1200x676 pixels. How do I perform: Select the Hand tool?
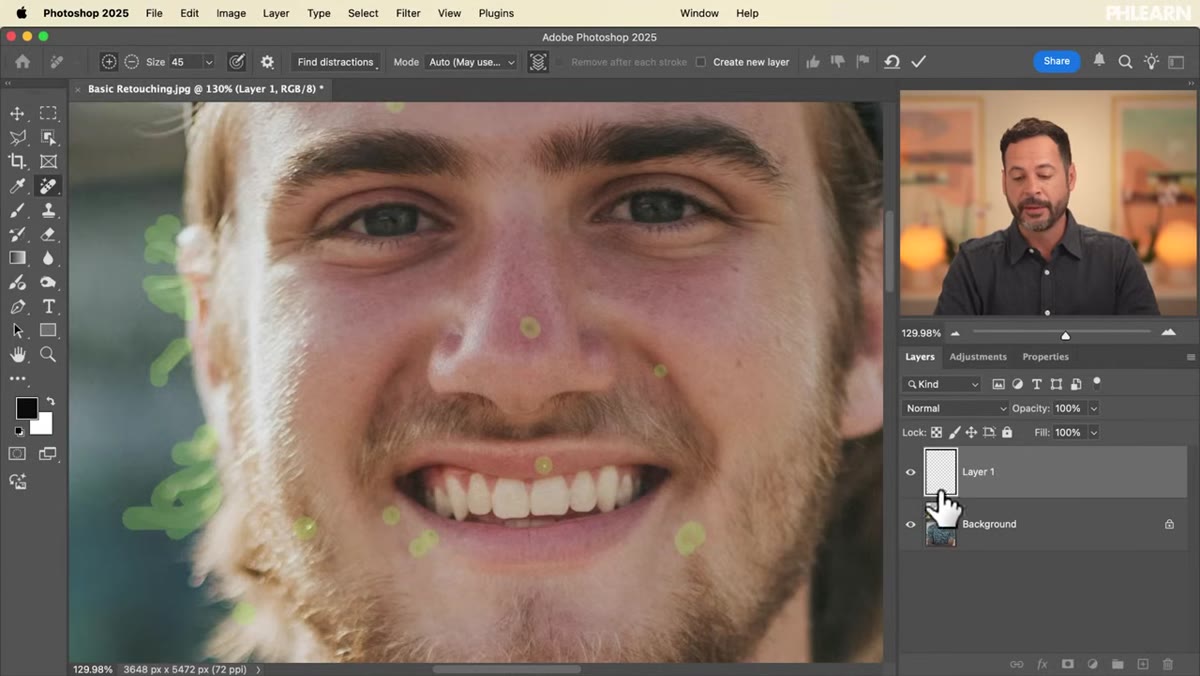(17, 355)
